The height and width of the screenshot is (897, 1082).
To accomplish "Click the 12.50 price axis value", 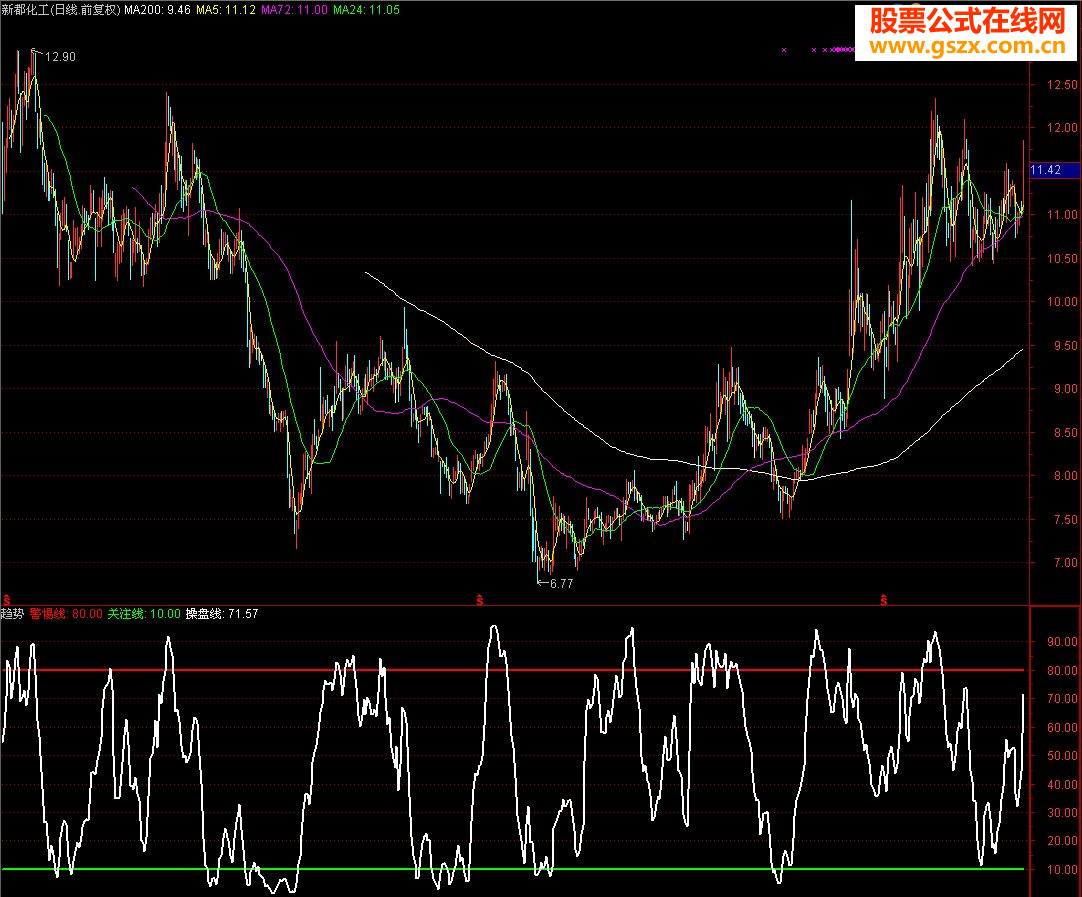I will pyautogui.click(x=1061, y=85).
